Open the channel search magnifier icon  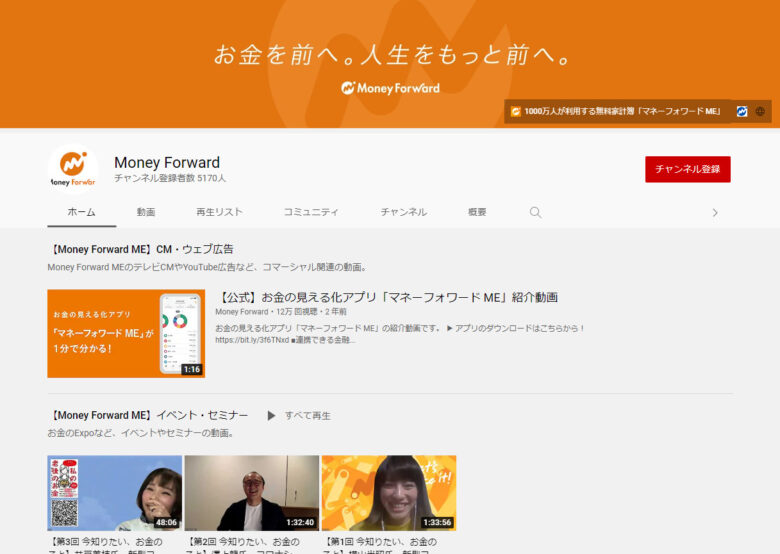point(535,212)
